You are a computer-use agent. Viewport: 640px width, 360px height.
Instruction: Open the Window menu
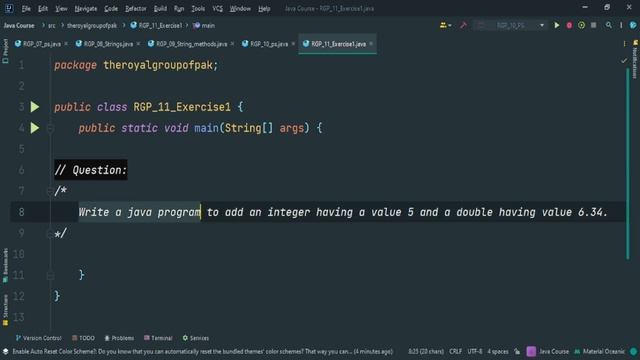click(x=240, y=9)
